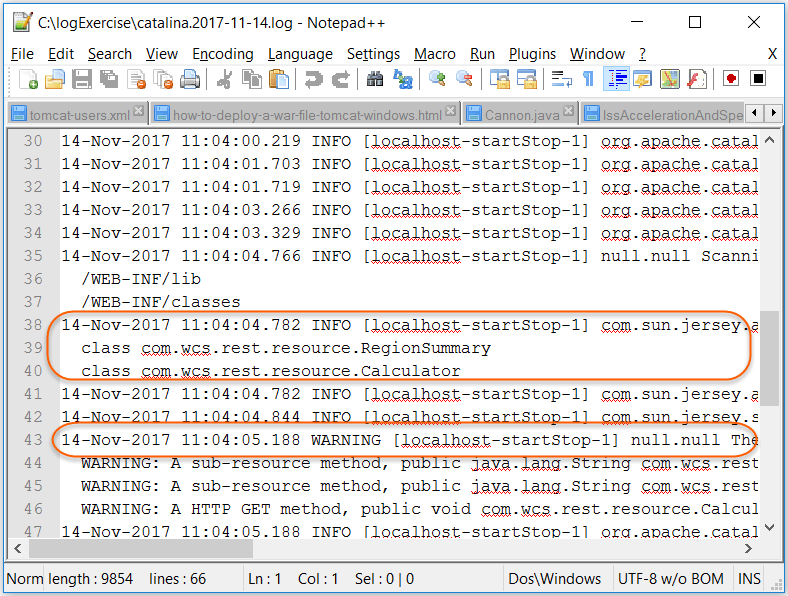
Task: Open the ? help menu
Action: (x=642, y=54)
